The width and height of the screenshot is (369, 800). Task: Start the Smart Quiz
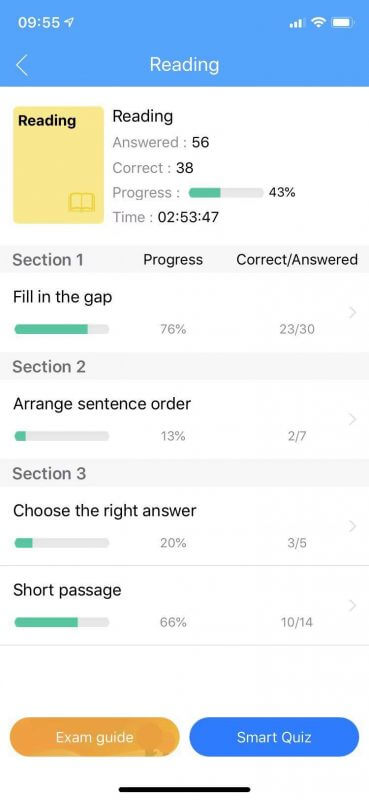(x=274, y=737)
